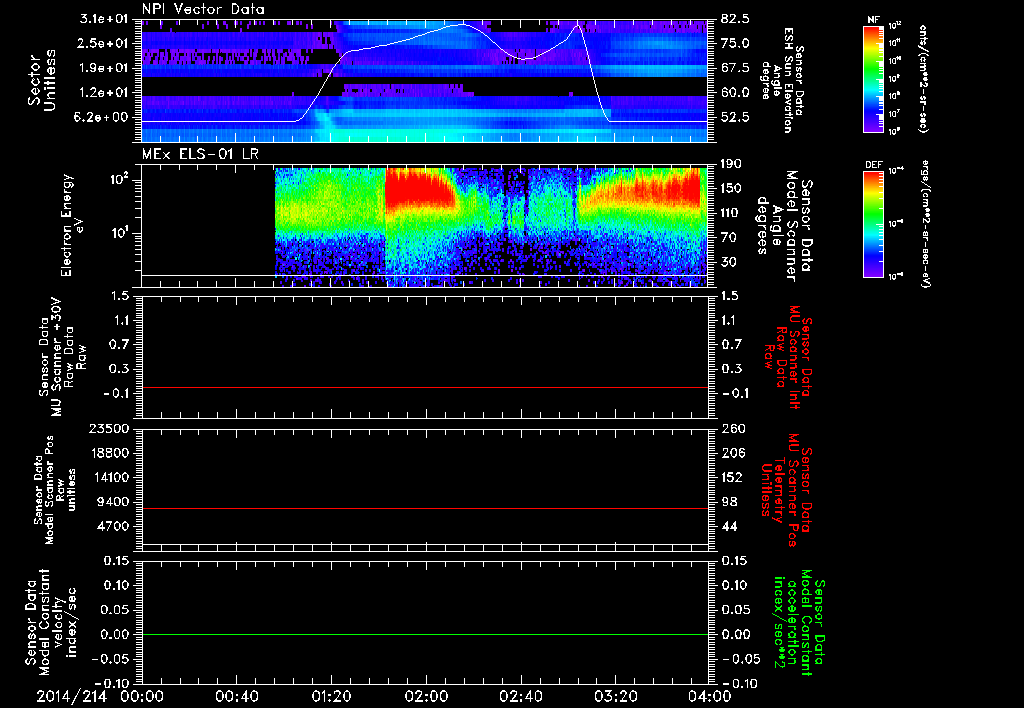Click the '190' scanner angle tick value

[732, 165]
